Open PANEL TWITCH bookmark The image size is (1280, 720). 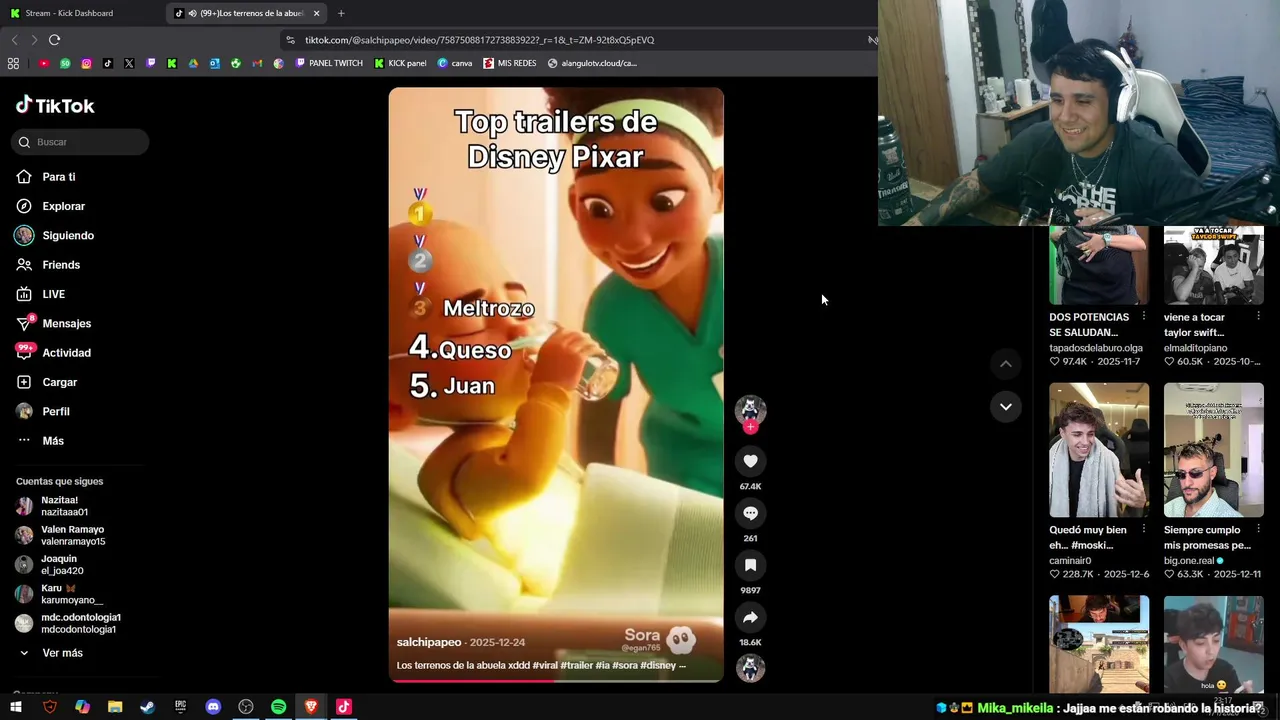click(x=329, y=63)
